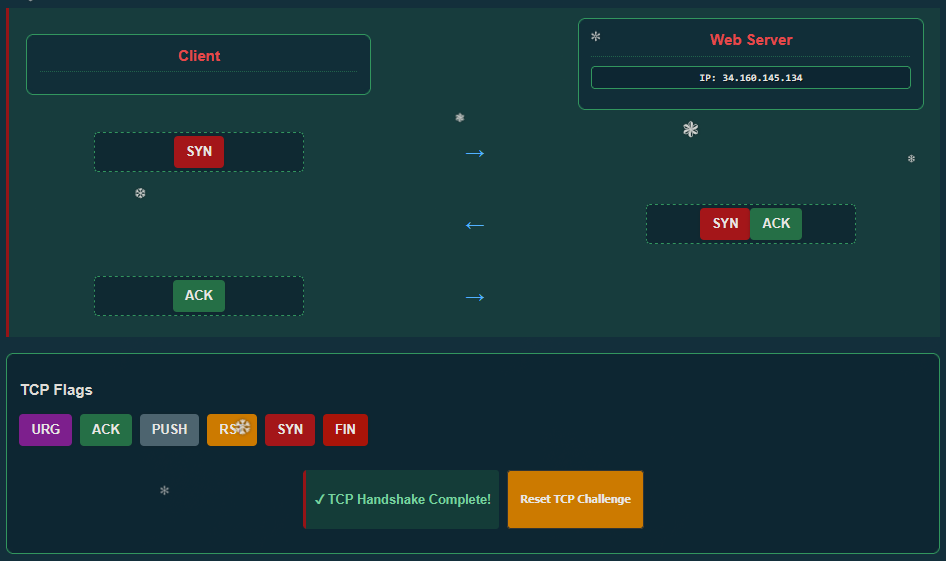Choose the red FIN flag

tap(345, 430)
